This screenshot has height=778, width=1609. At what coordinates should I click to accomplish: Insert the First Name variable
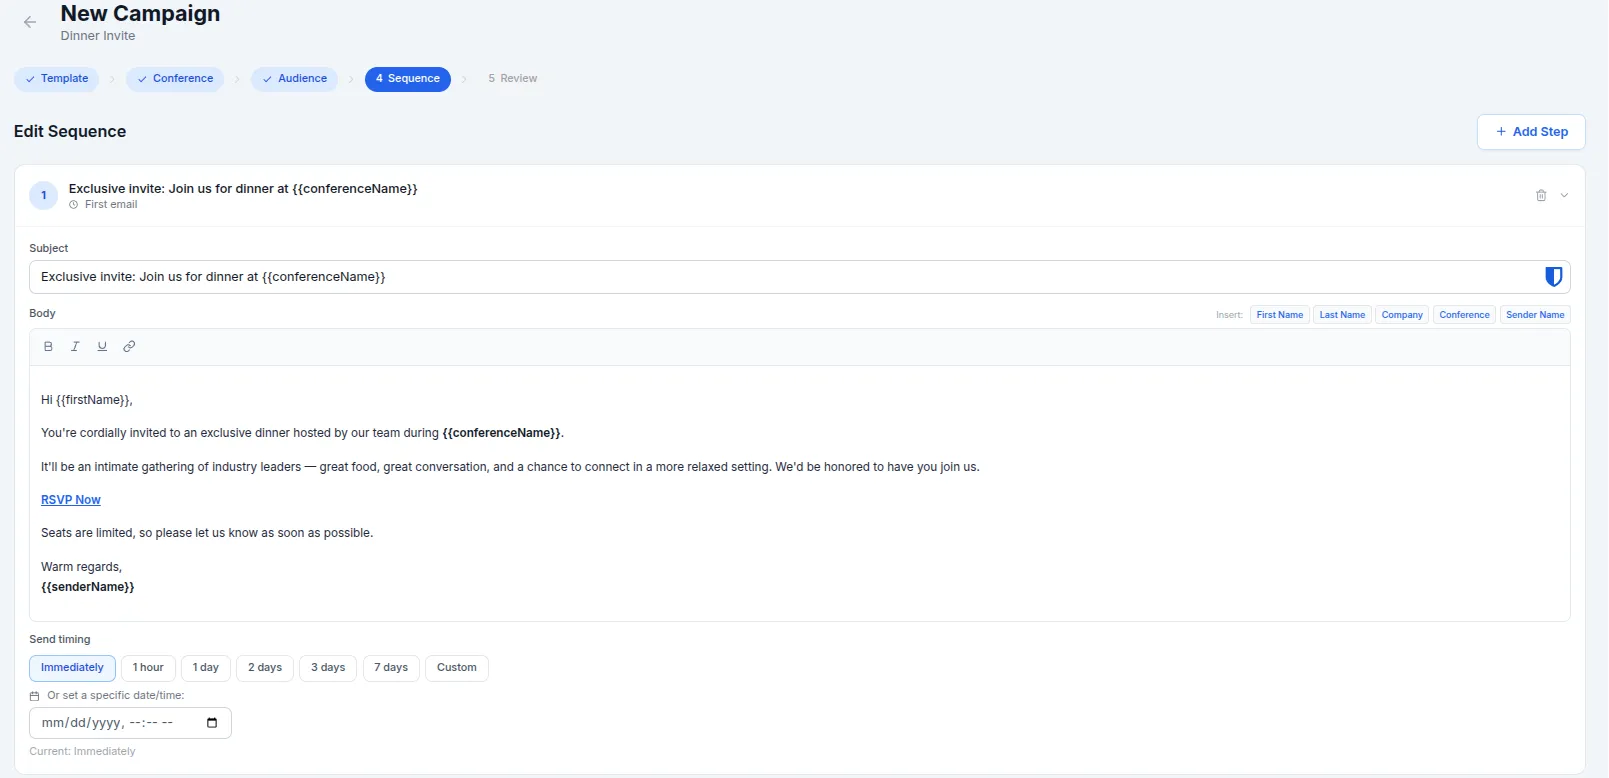tap(1279, 315)
